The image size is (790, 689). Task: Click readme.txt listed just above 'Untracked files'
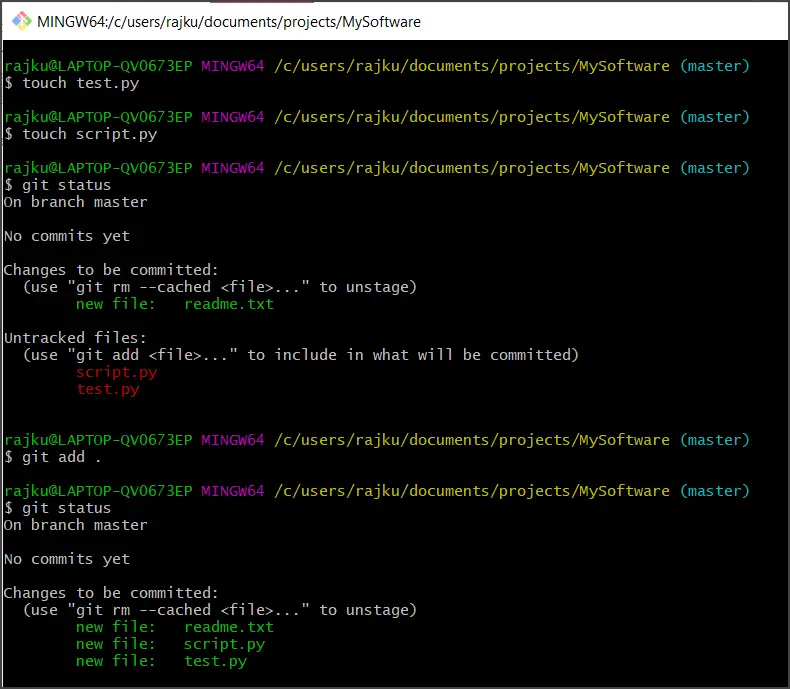pyautogui.click(x=229, y=304)
